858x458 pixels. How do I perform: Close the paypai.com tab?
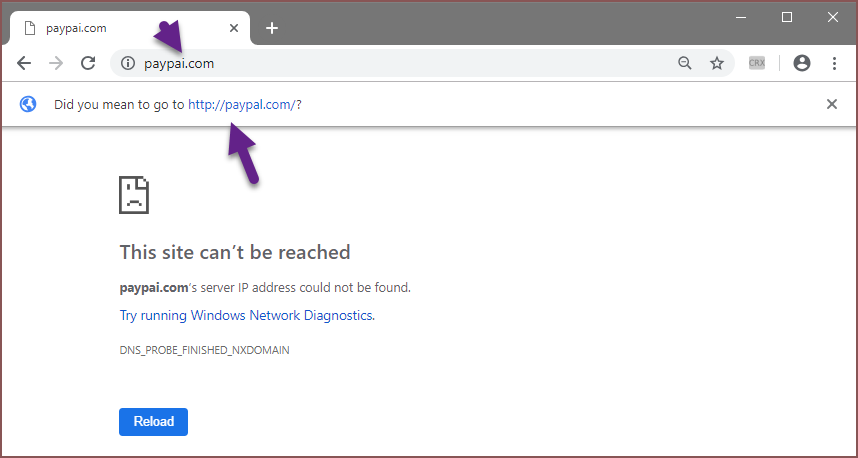coord(233,28)
